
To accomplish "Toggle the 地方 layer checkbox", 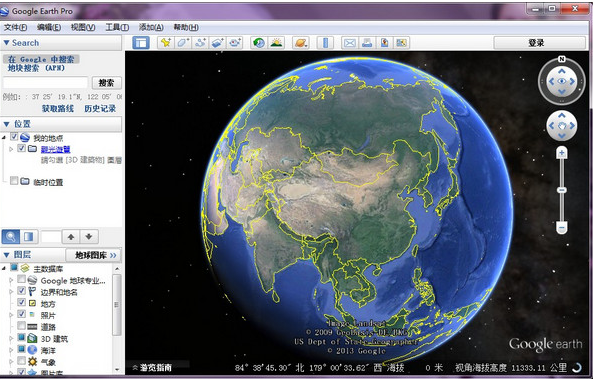I will point(22,303).
